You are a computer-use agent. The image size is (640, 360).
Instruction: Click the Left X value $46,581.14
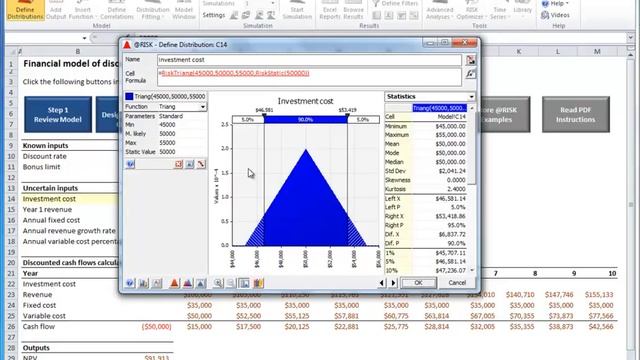(x=450, y=199)
